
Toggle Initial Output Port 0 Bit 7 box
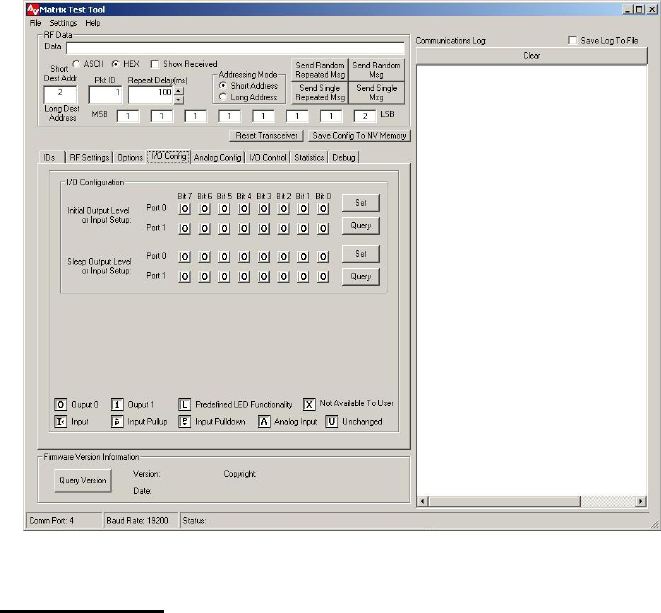pos(185,209)
